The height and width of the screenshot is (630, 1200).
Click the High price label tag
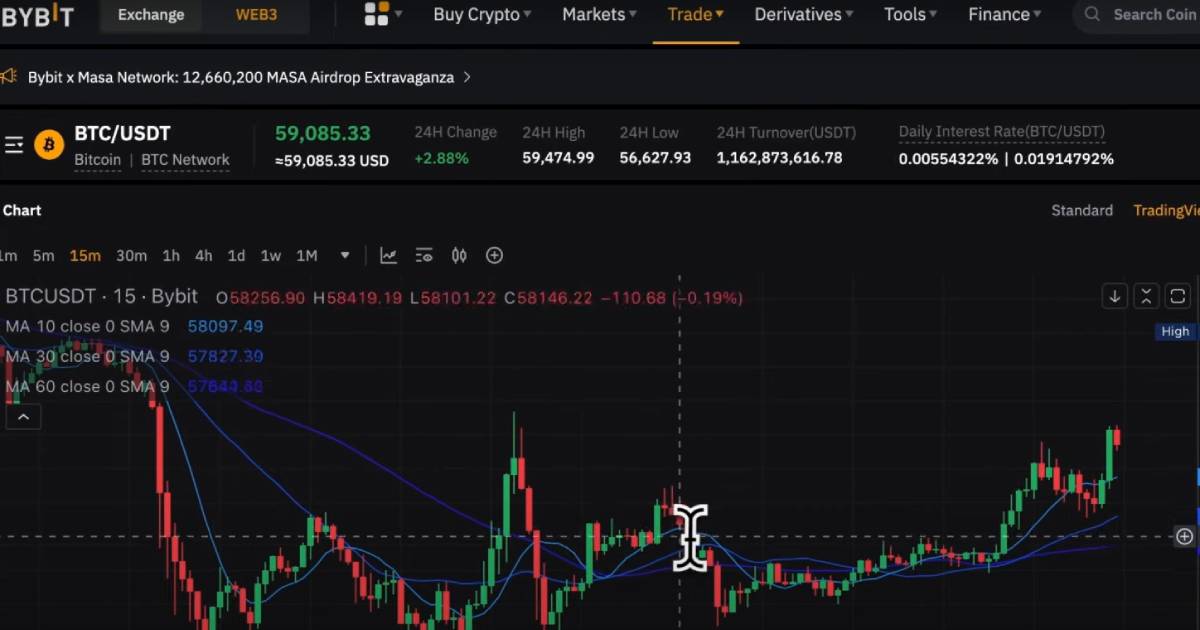coord(1175,331)
